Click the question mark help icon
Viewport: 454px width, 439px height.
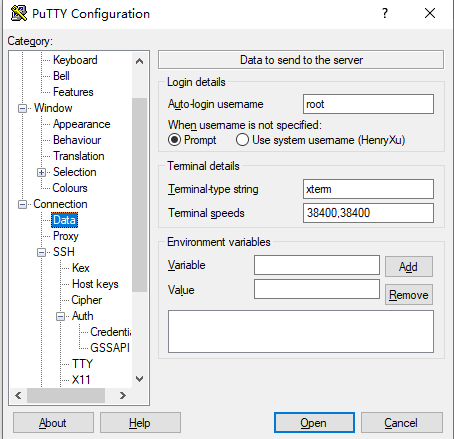pyautogui.click(x=385, y=13)
